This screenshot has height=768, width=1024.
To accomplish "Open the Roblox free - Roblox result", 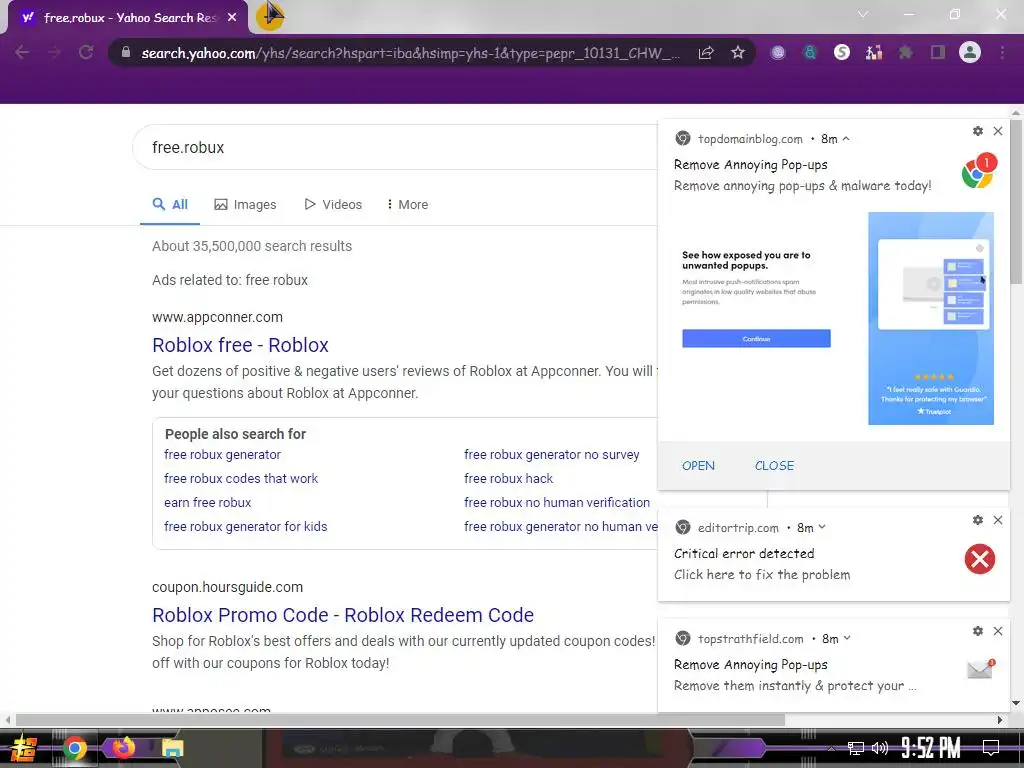I will (240, 345).
